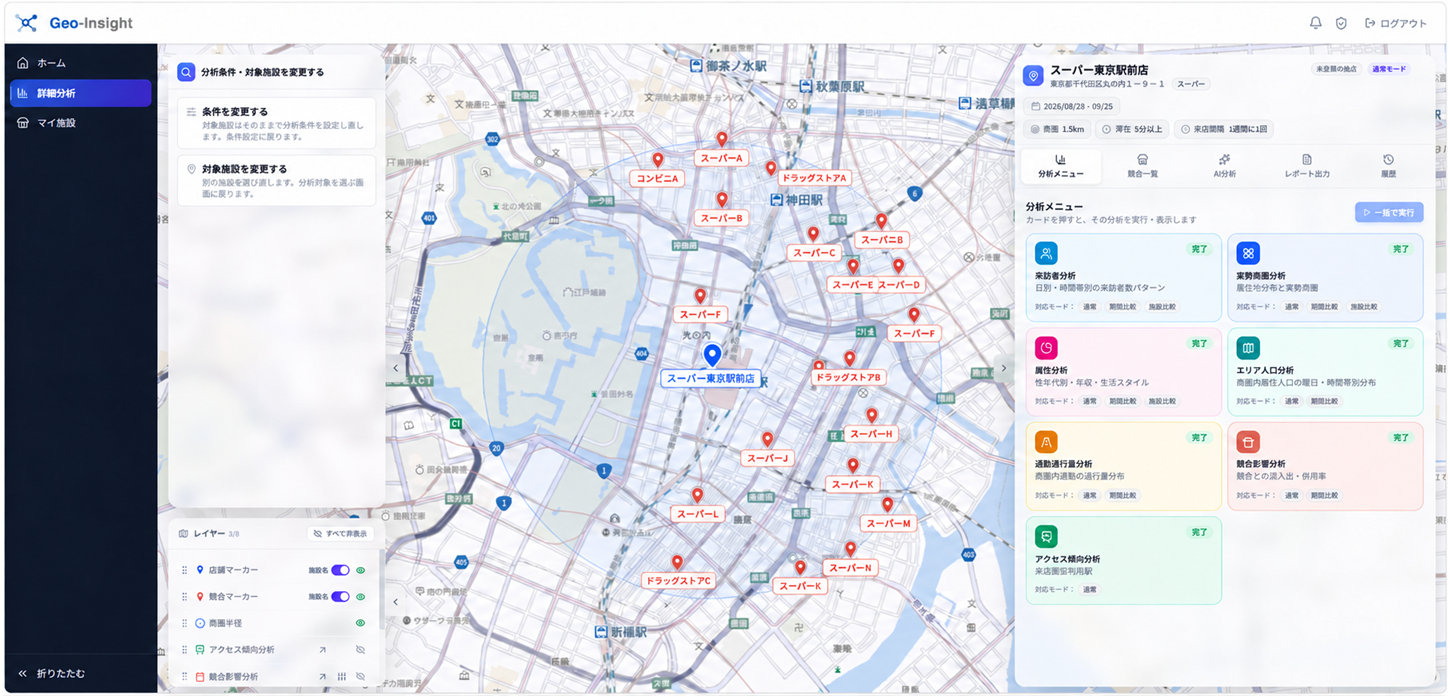The width and height of the screenshot is (1450, 696).
Task: Open the 商圏 1.5km setting chip
Action: pyautogui.click(x=1058, y=129)
